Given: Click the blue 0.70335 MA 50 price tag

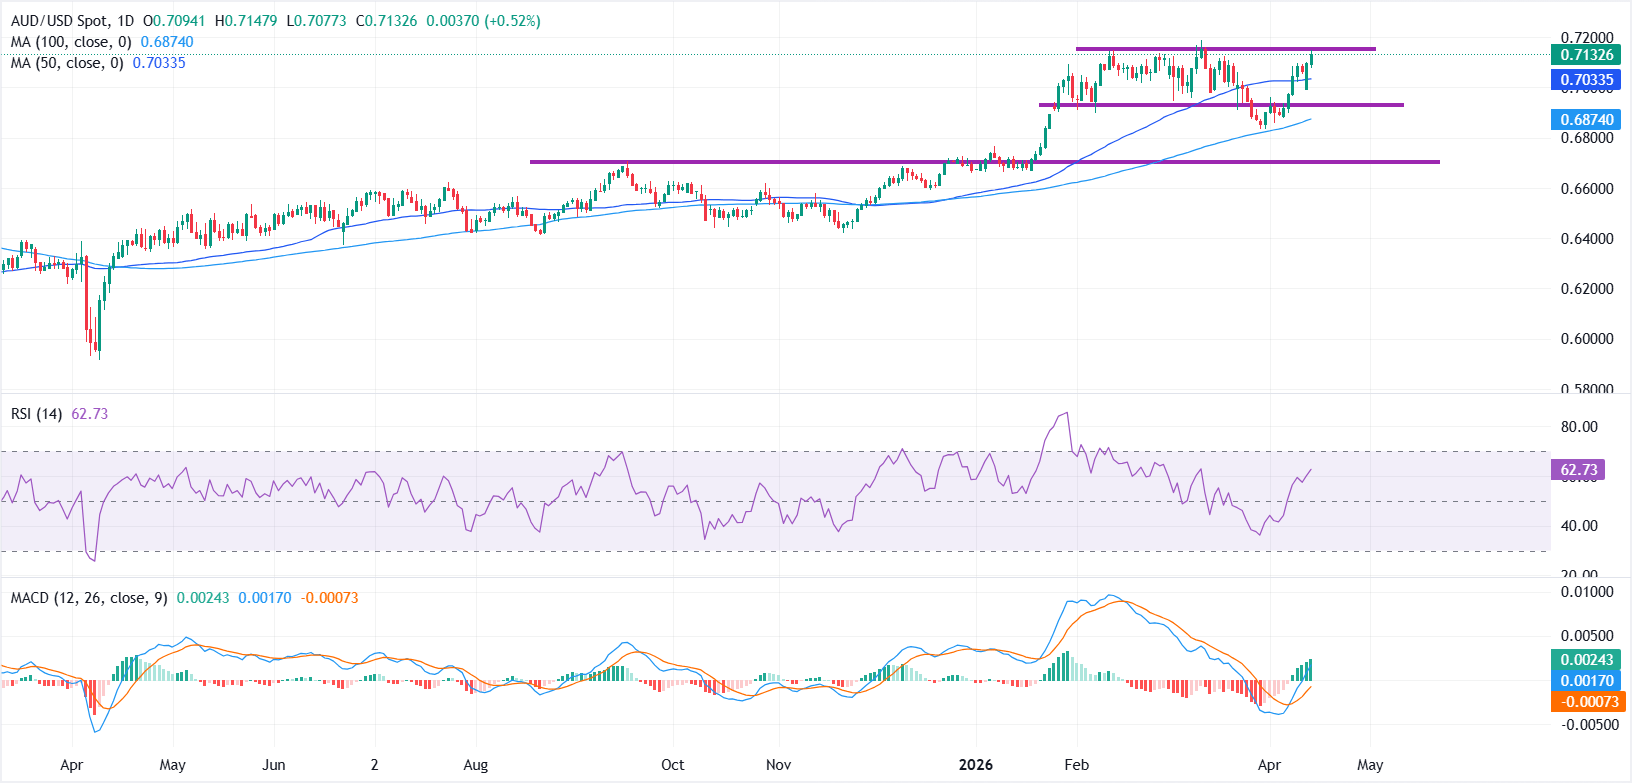Looking at the screenshot, I should tap(1586, 80).
